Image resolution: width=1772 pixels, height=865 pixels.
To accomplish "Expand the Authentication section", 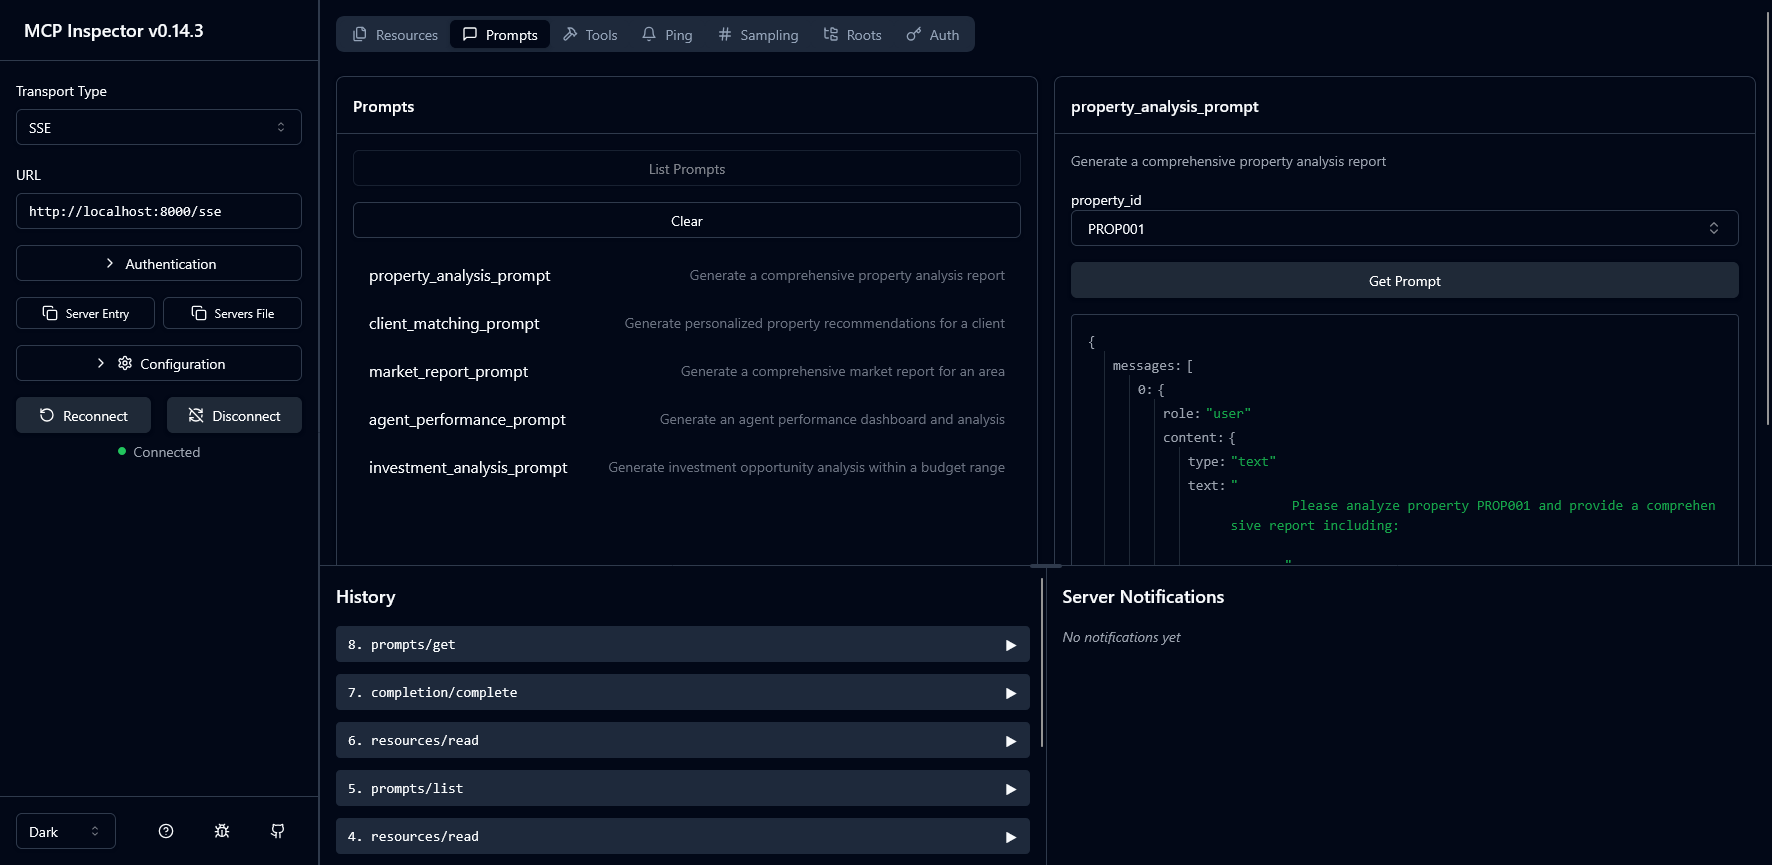I will click(159, 263).
